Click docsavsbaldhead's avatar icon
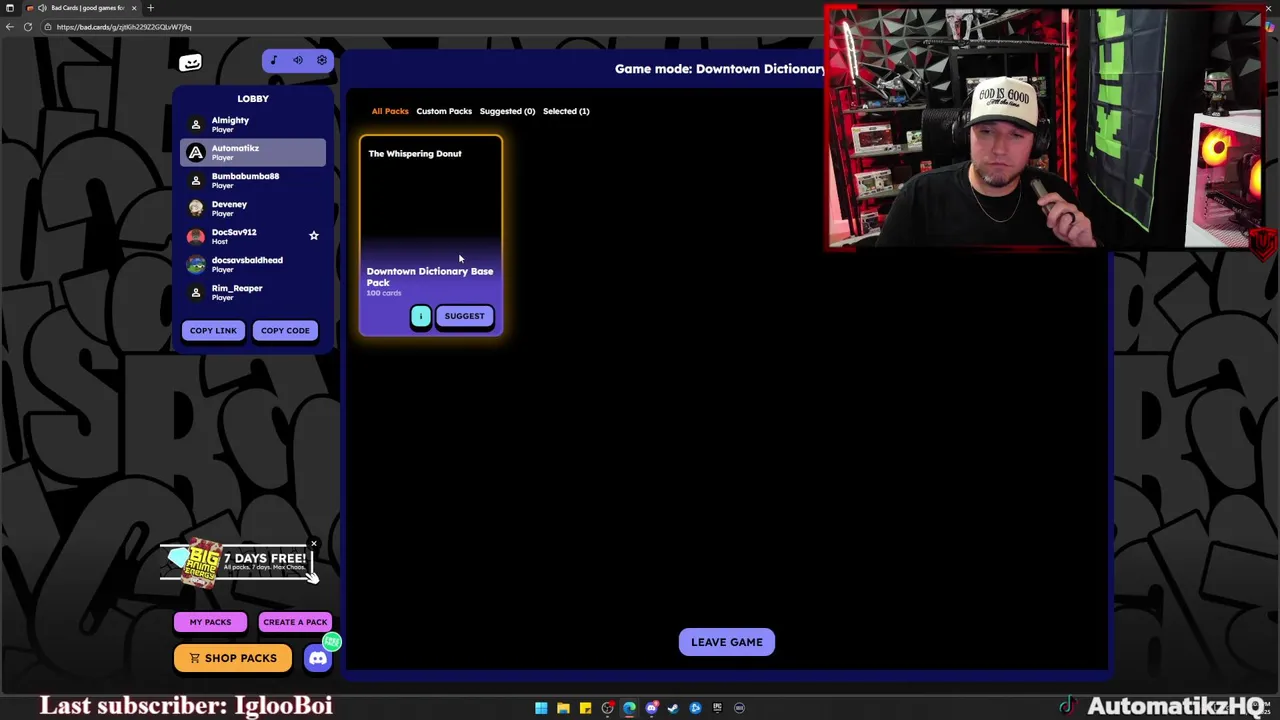Viewport: 1280px width, 720px height. [x=196, y=265]
